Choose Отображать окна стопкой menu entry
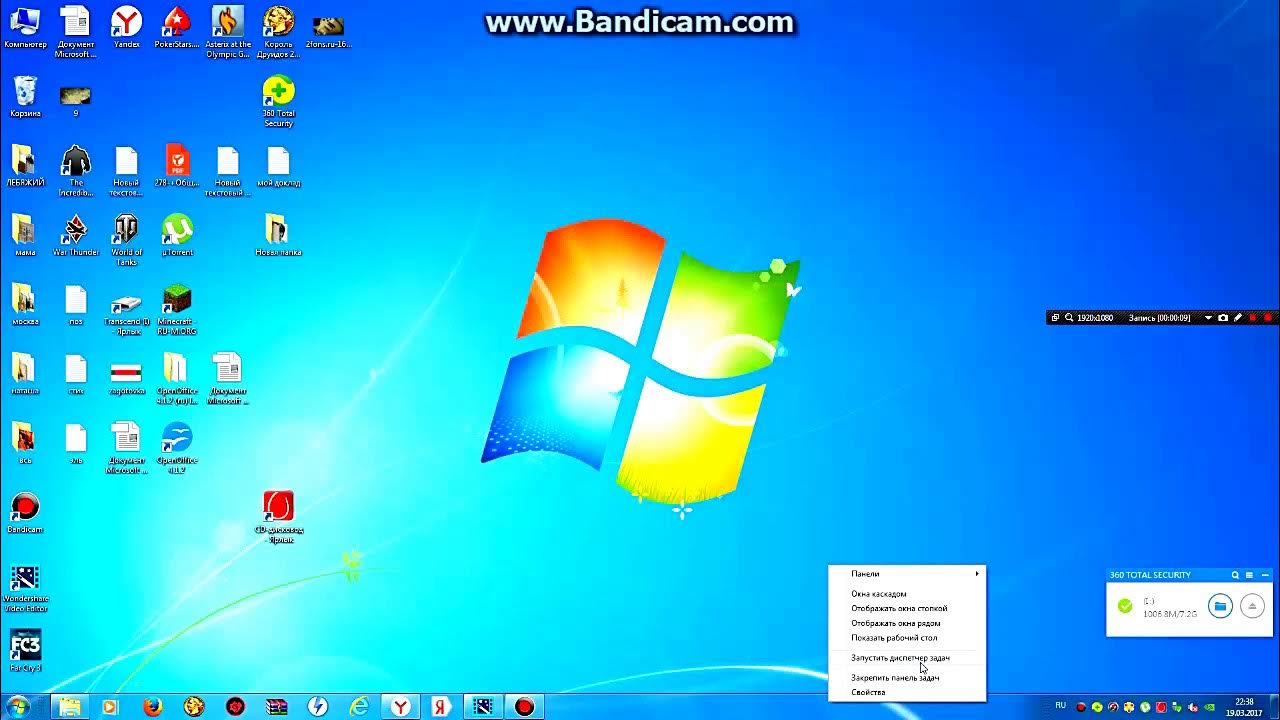The width and height of the screenshot is (1280, 720). point(907,608)
